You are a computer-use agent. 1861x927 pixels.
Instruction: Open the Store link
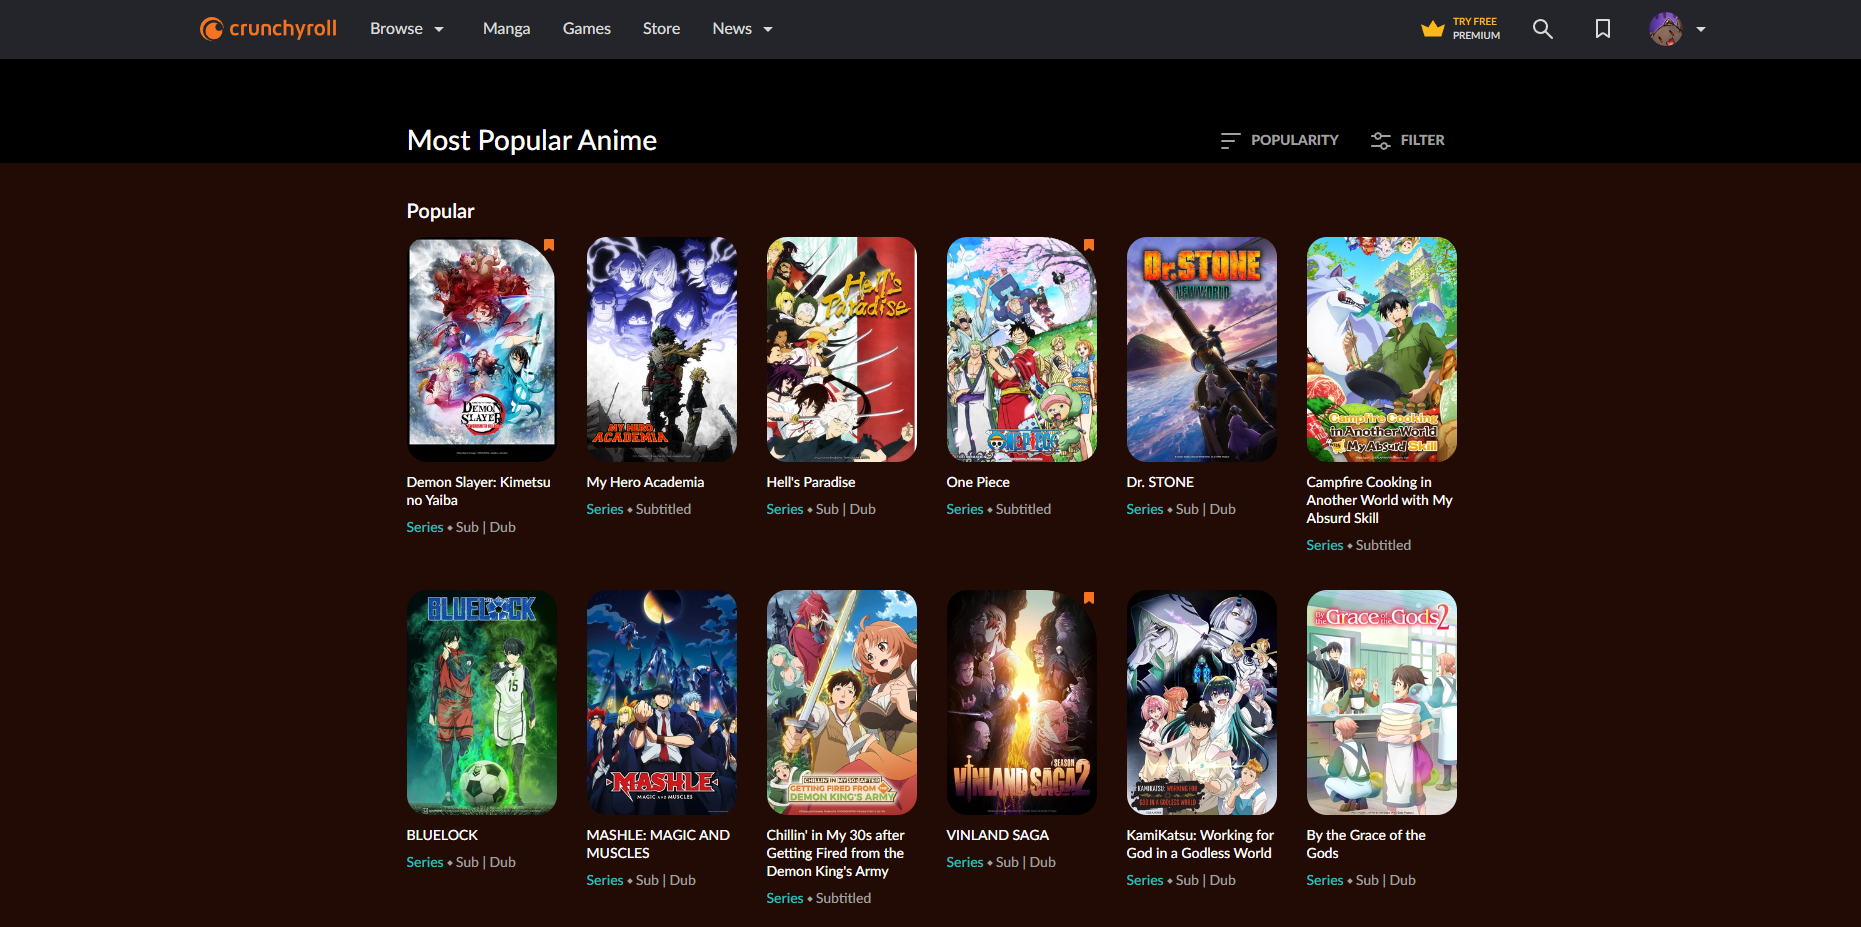pos(661,29)
